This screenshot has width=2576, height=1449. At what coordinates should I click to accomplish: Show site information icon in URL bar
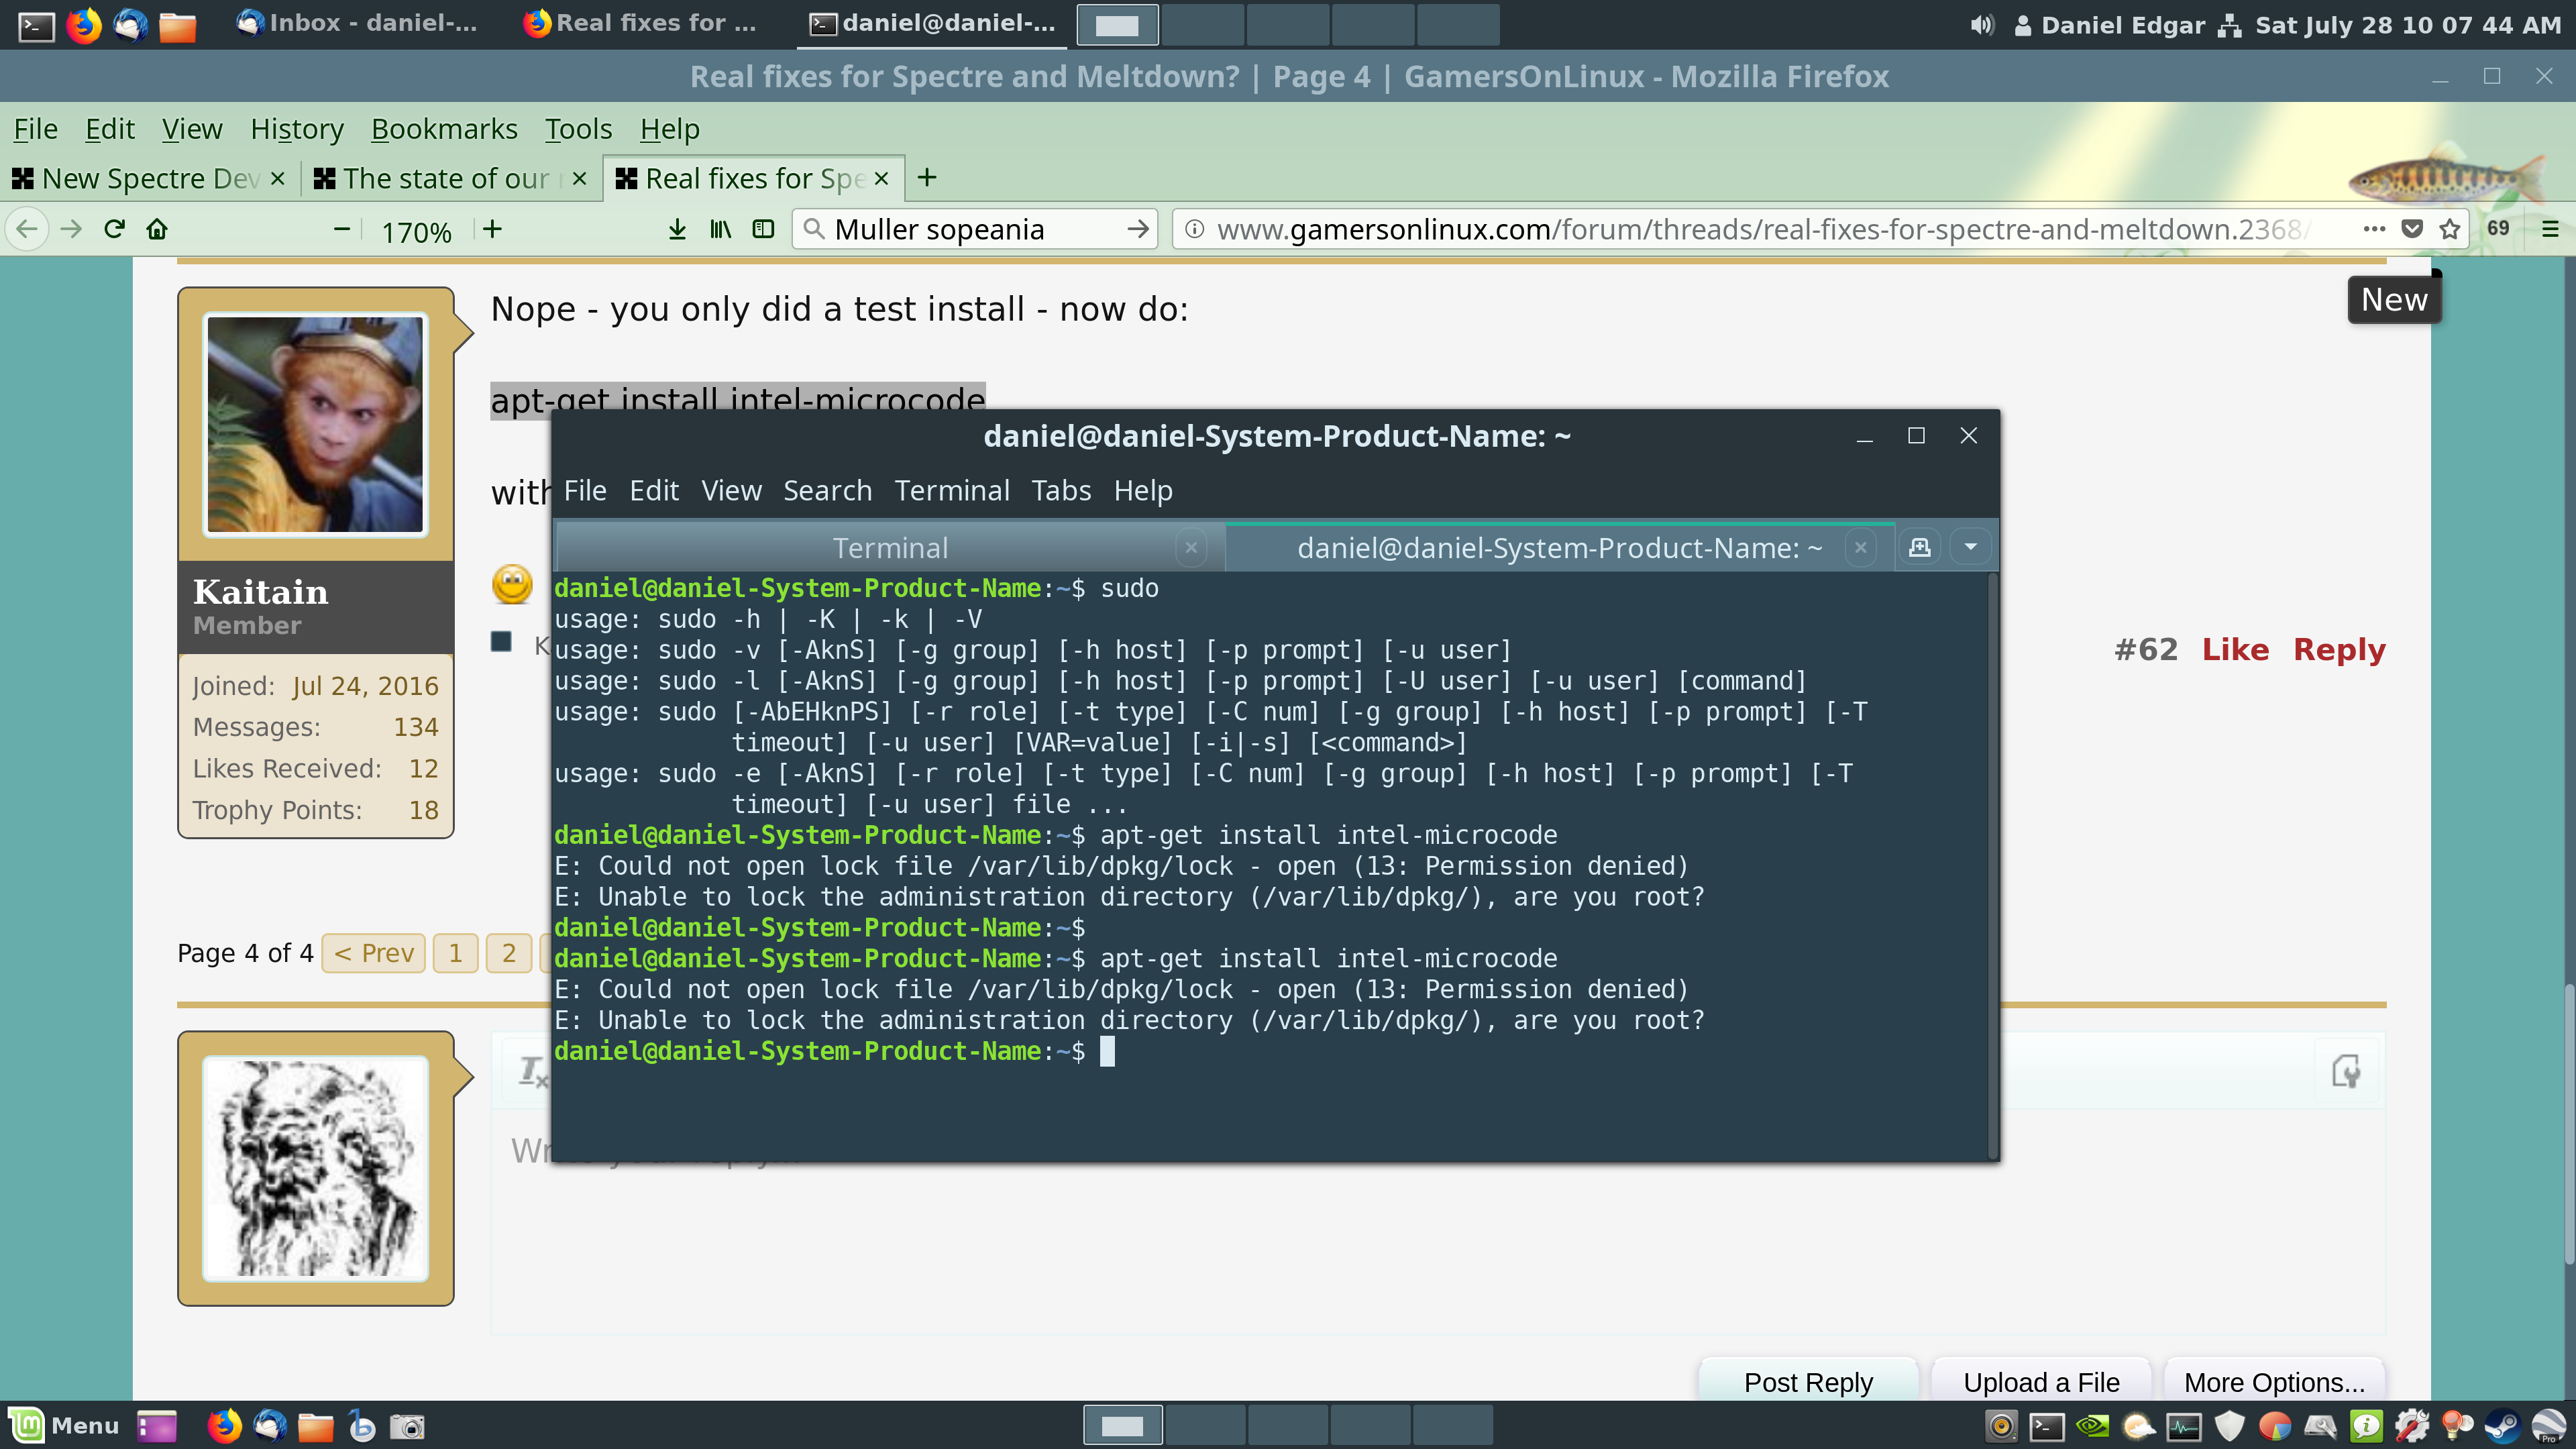click(x=1193, y=229)
